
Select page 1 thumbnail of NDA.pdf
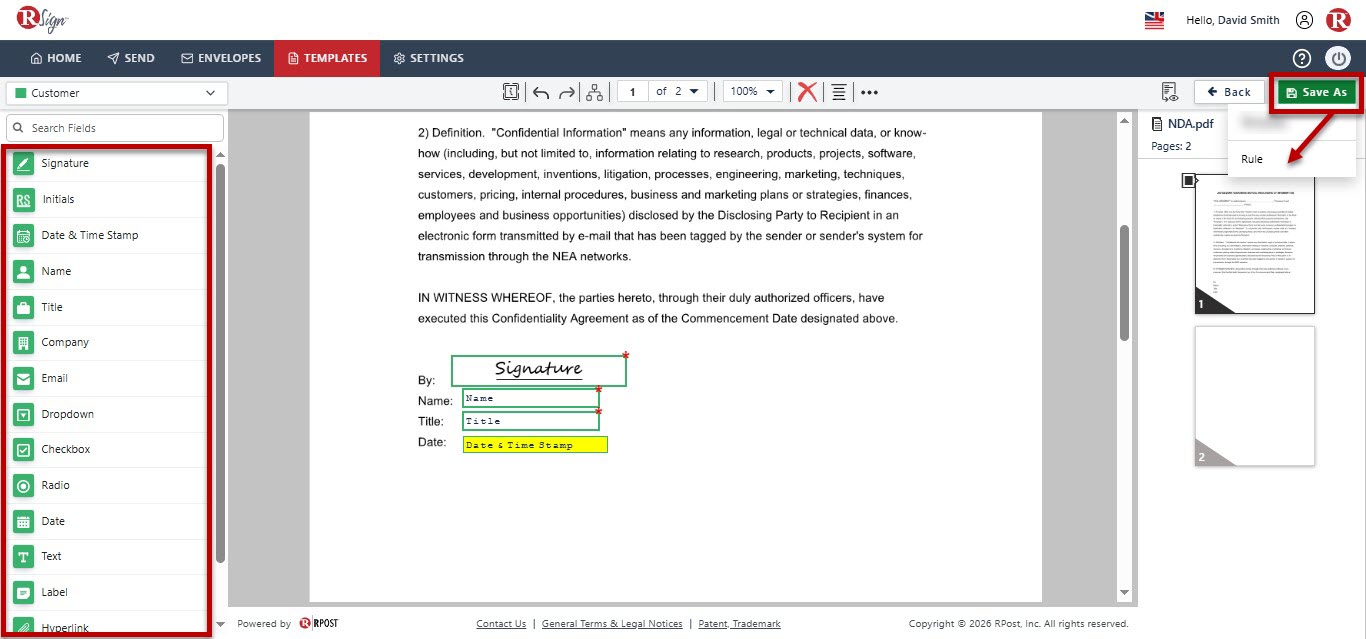[x=1254, y=243]
